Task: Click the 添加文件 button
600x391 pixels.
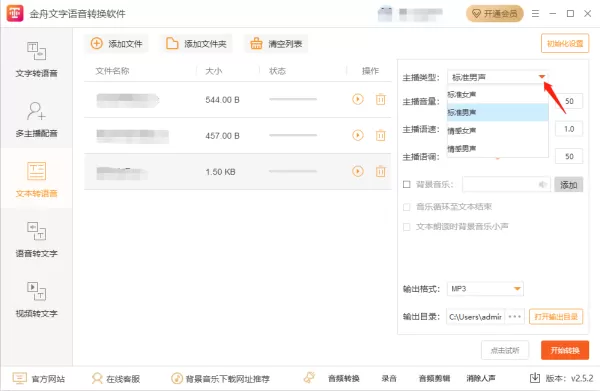Action: (x=116, y=44)
